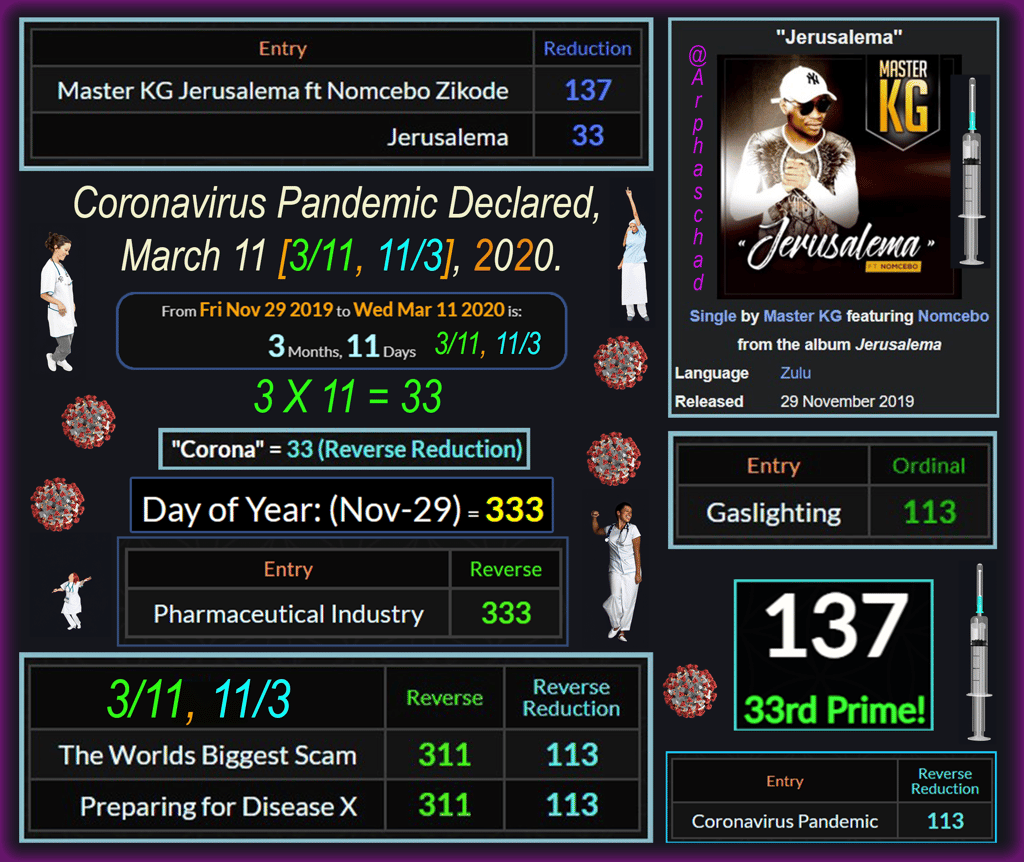Select the '33' reduction value for Jerusalema
The width and height of the screenshot is (1024, 862).
(588, 136)
